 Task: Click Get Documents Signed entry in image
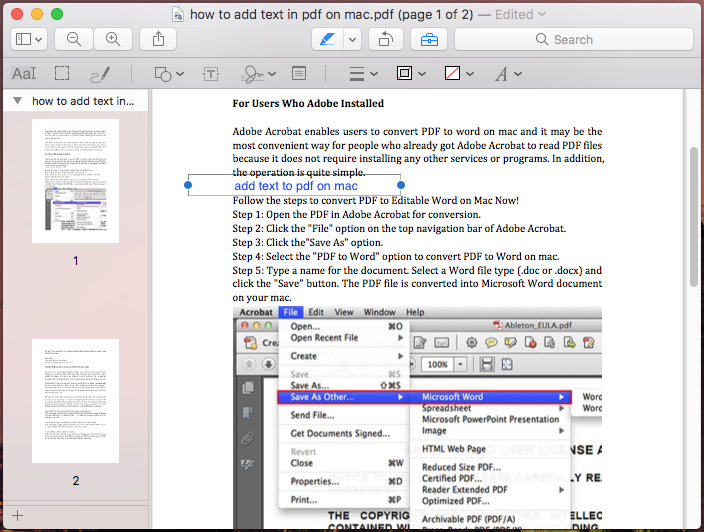click(344, 433)
